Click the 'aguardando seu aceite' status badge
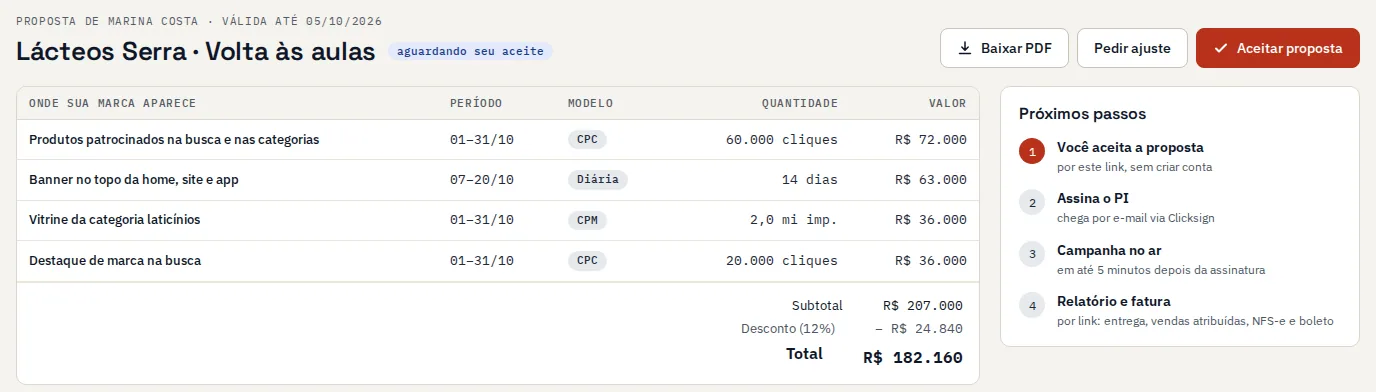This screenshot has width=1376, height=392. click(470, 51)
